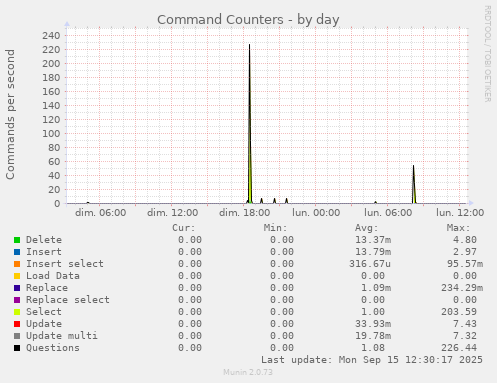Click the Update multi max value 7.32
The image size is (497, 383).
click(x=465, y=336)
